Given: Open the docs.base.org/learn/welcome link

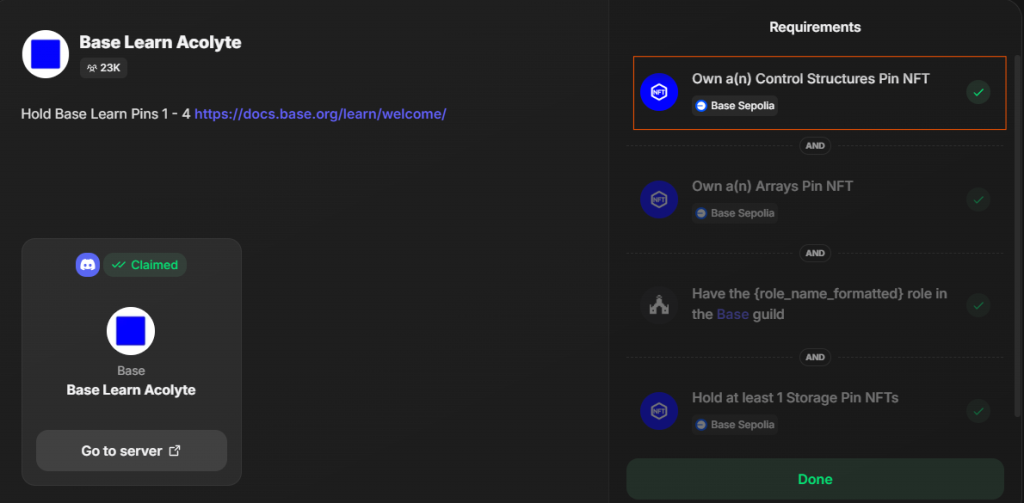Looking at the screenshot, I should (320, 114).
